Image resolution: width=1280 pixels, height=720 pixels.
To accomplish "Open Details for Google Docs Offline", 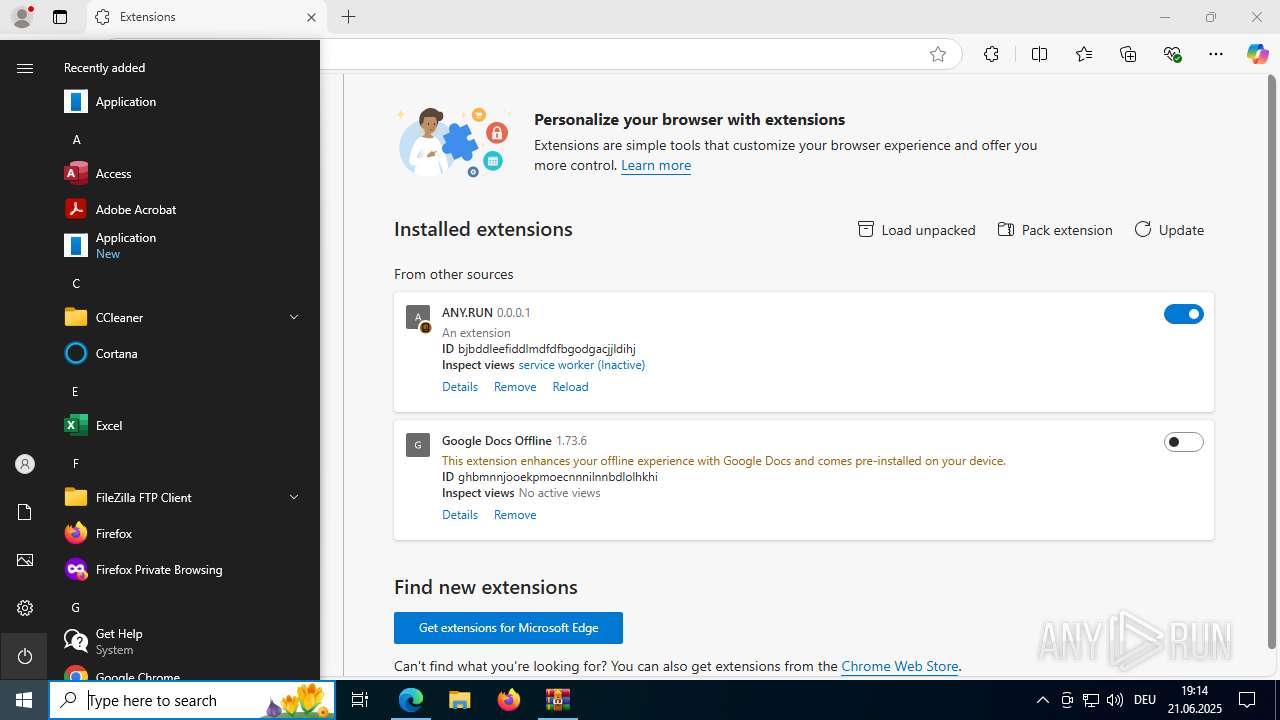I will (x=460, y=515).
